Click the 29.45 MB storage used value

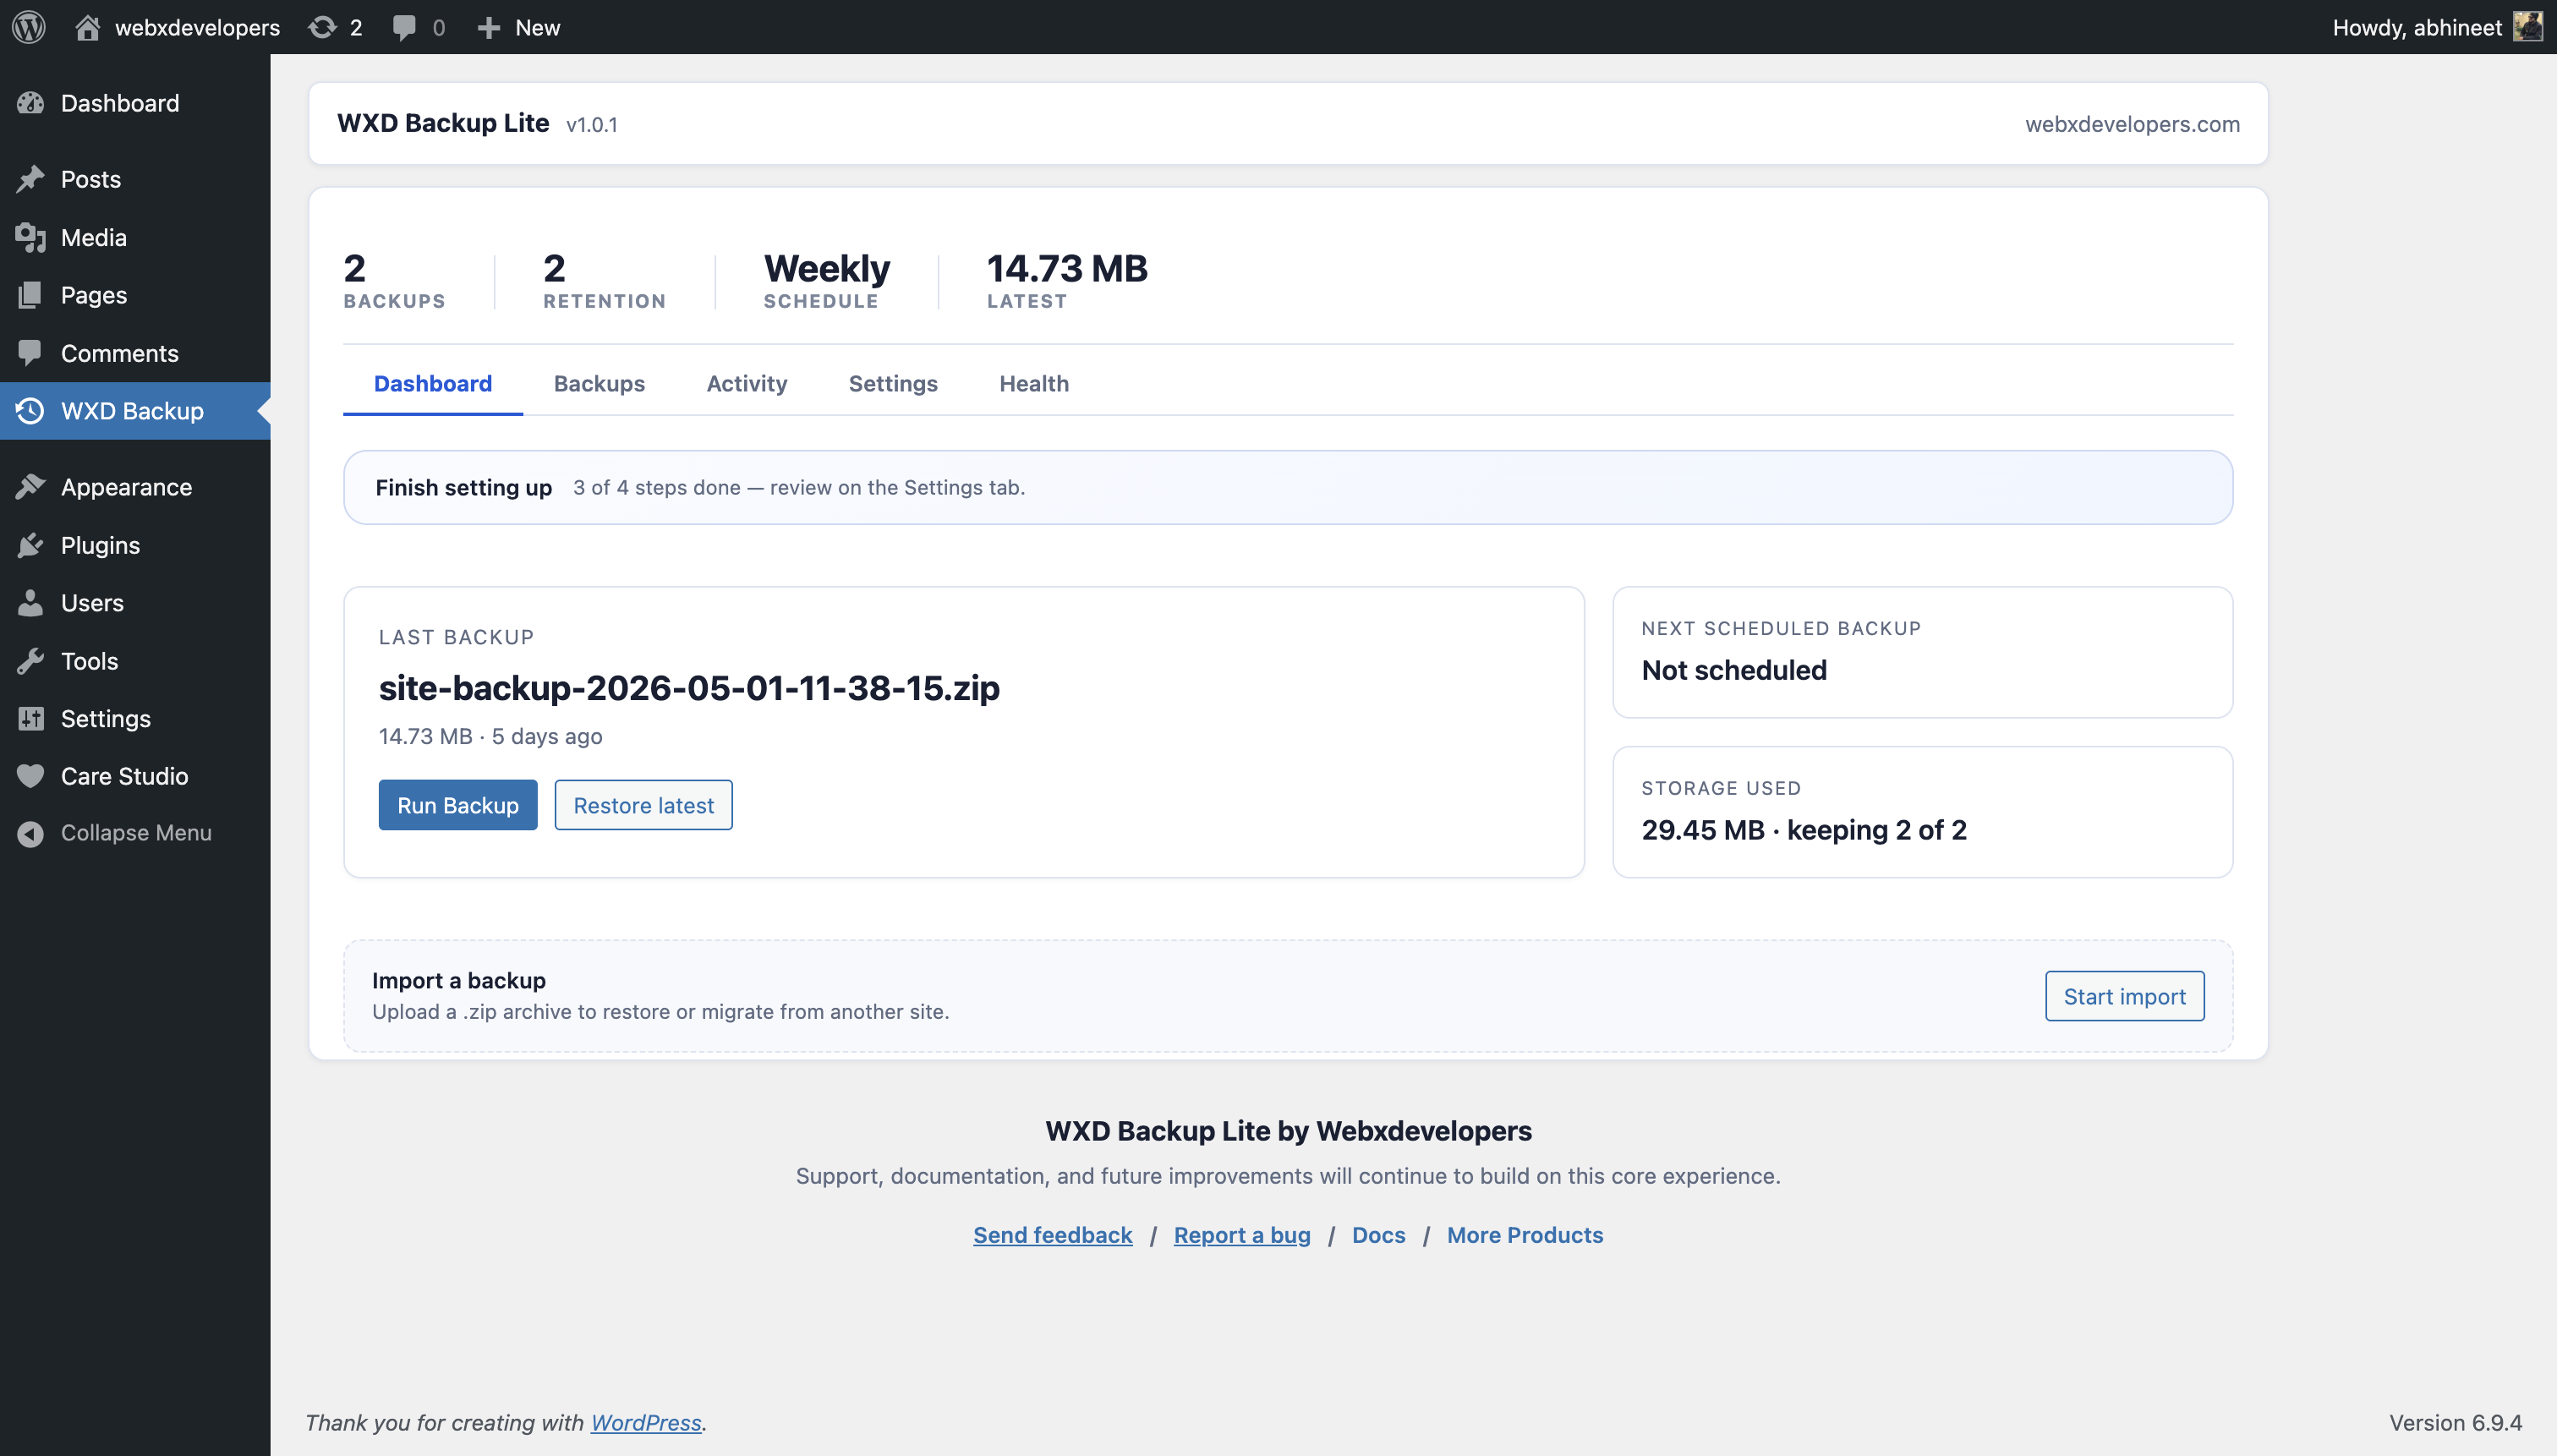[1804, 830]
